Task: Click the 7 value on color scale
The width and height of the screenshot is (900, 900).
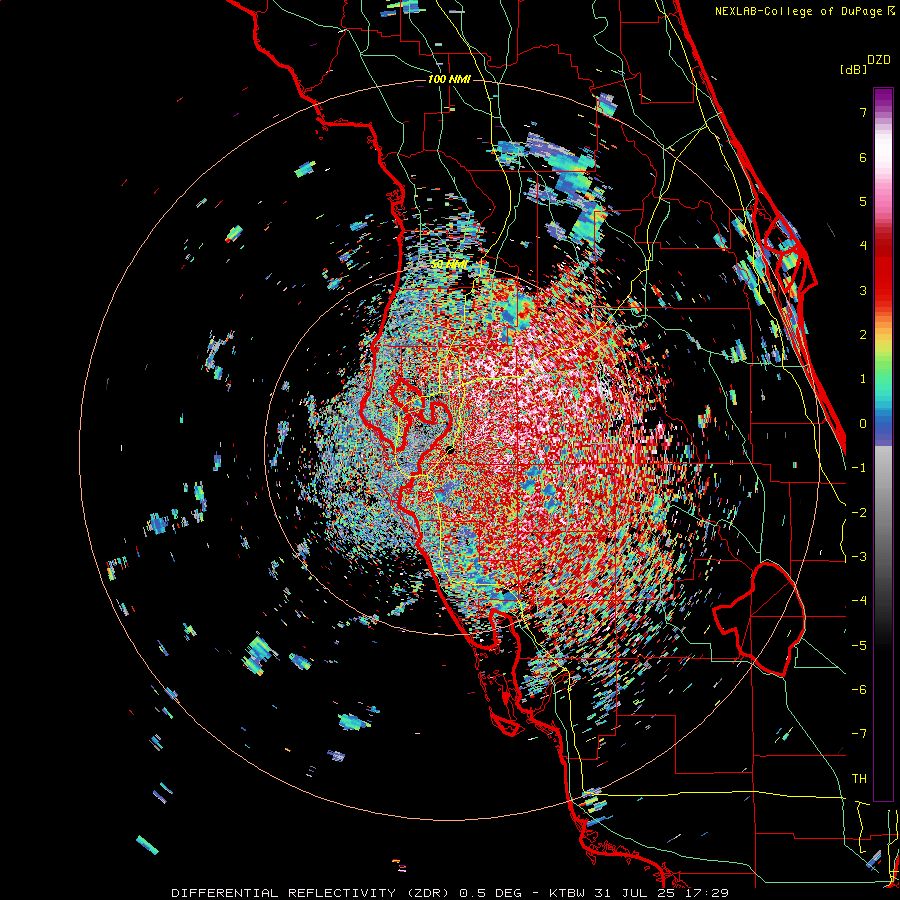Action: click(x=863, y=112)
